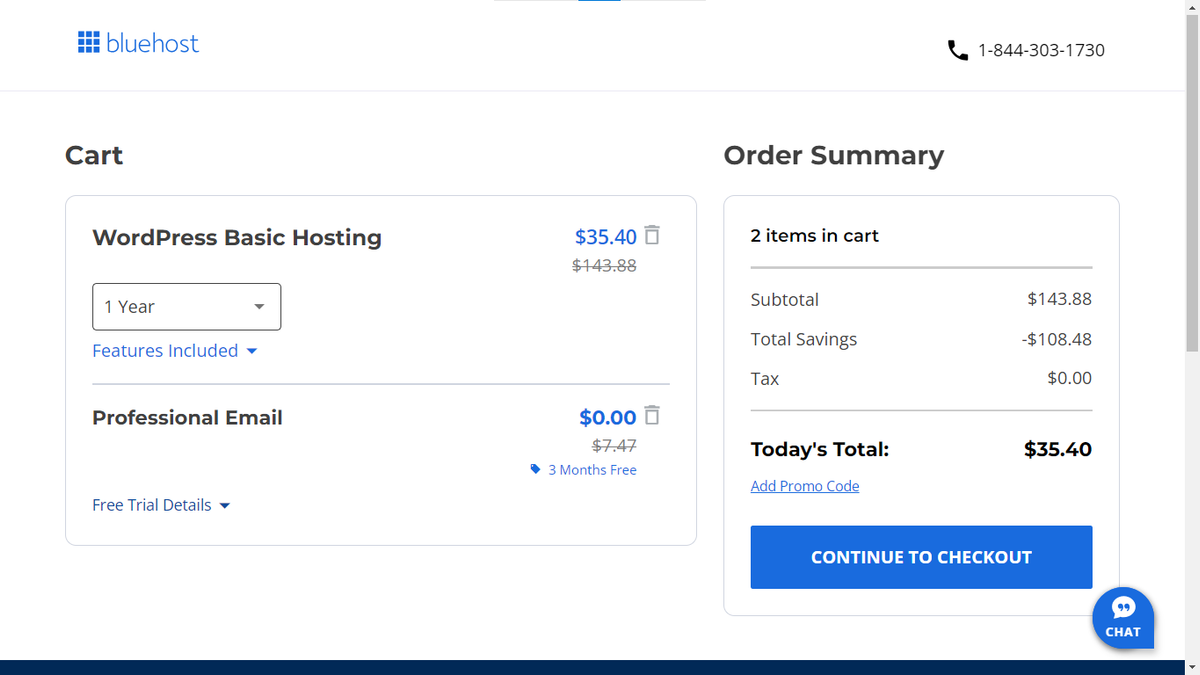Click the Bluehost grid logo icon

pos(88,43)
